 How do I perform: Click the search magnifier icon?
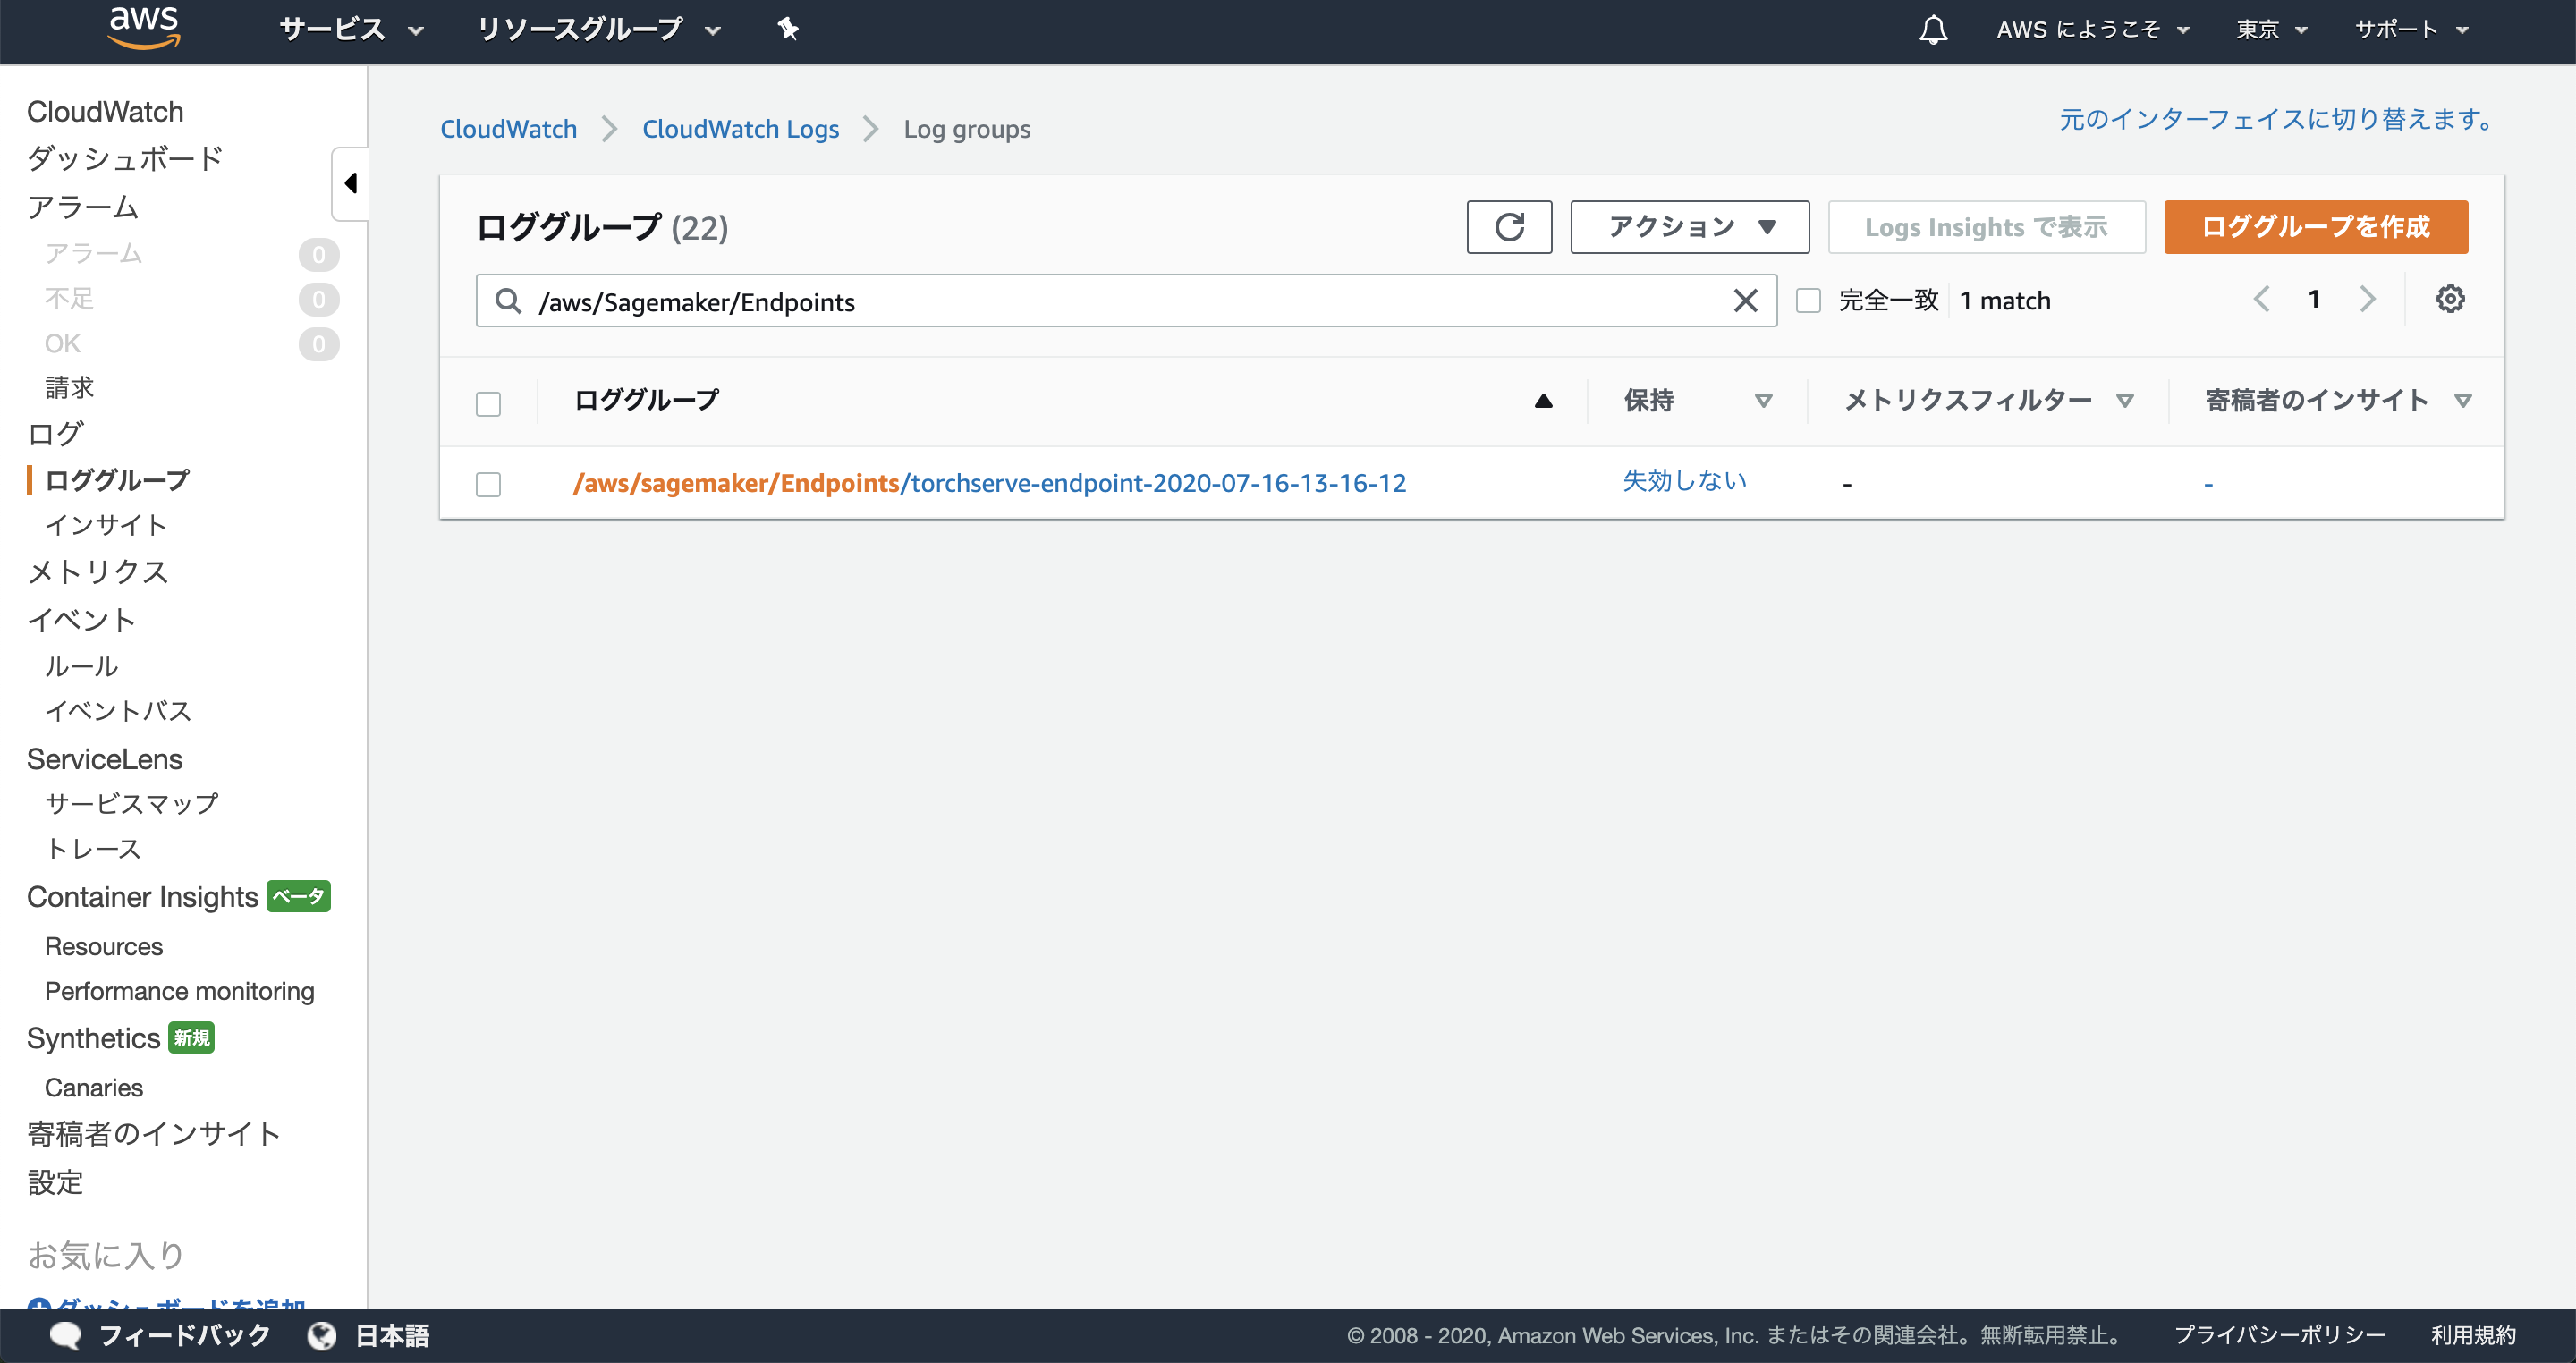tap(508, 300)
